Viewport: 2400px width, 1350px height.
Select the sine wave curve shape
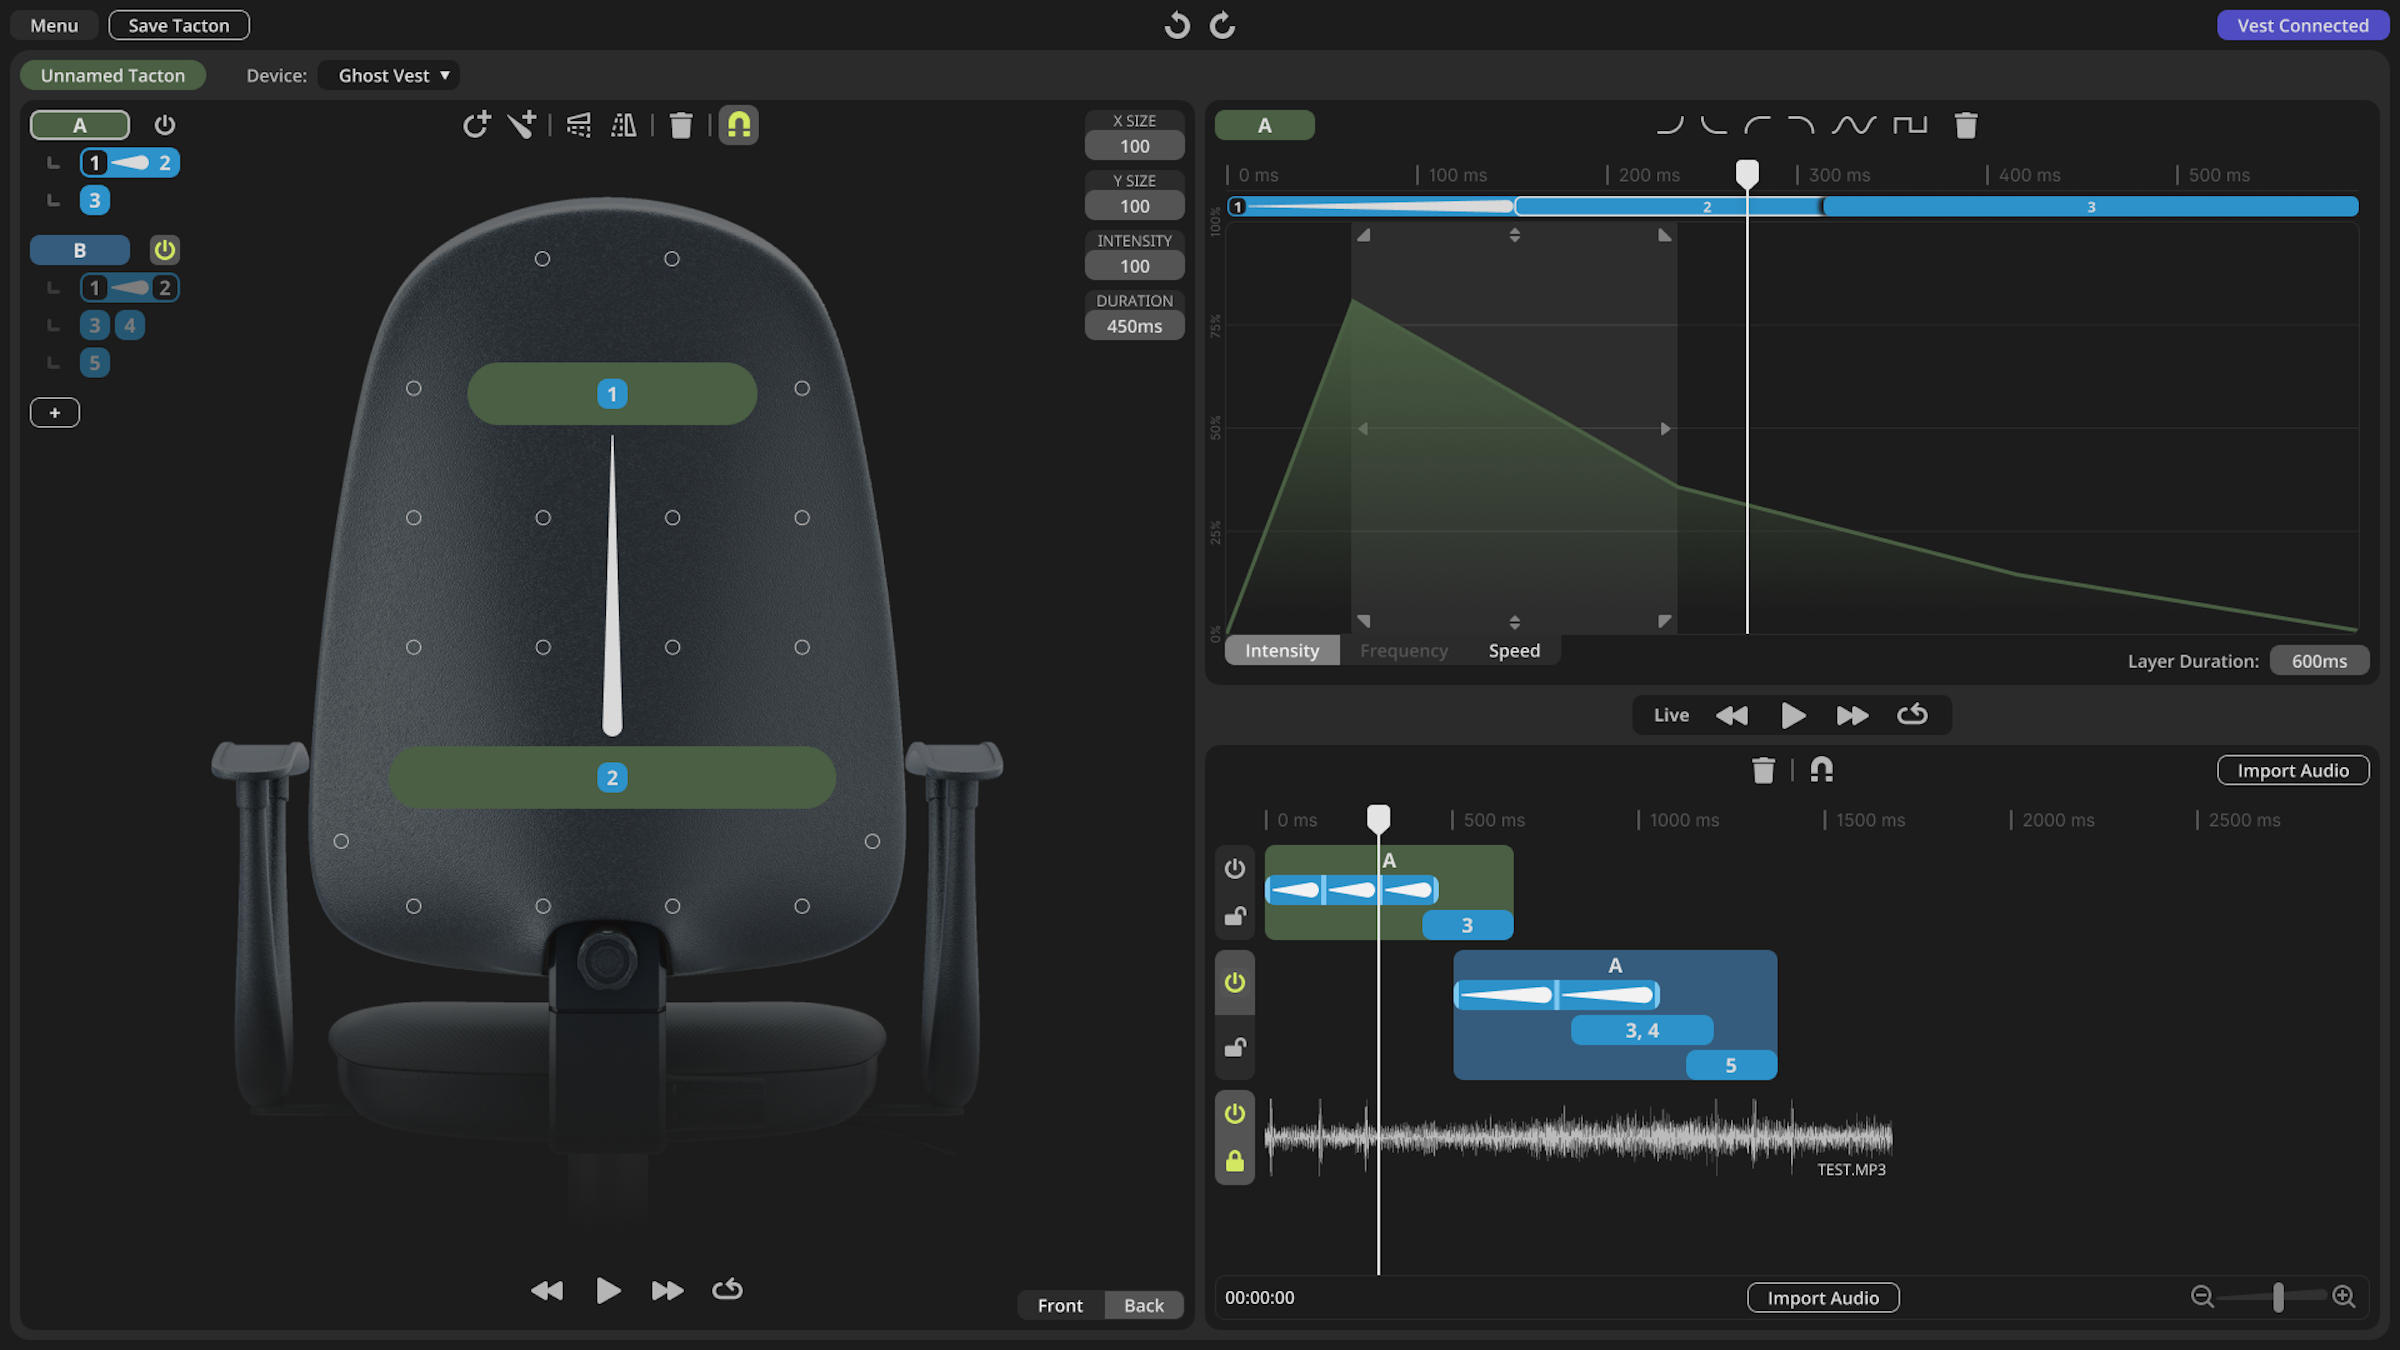[x=1855, y=124]
